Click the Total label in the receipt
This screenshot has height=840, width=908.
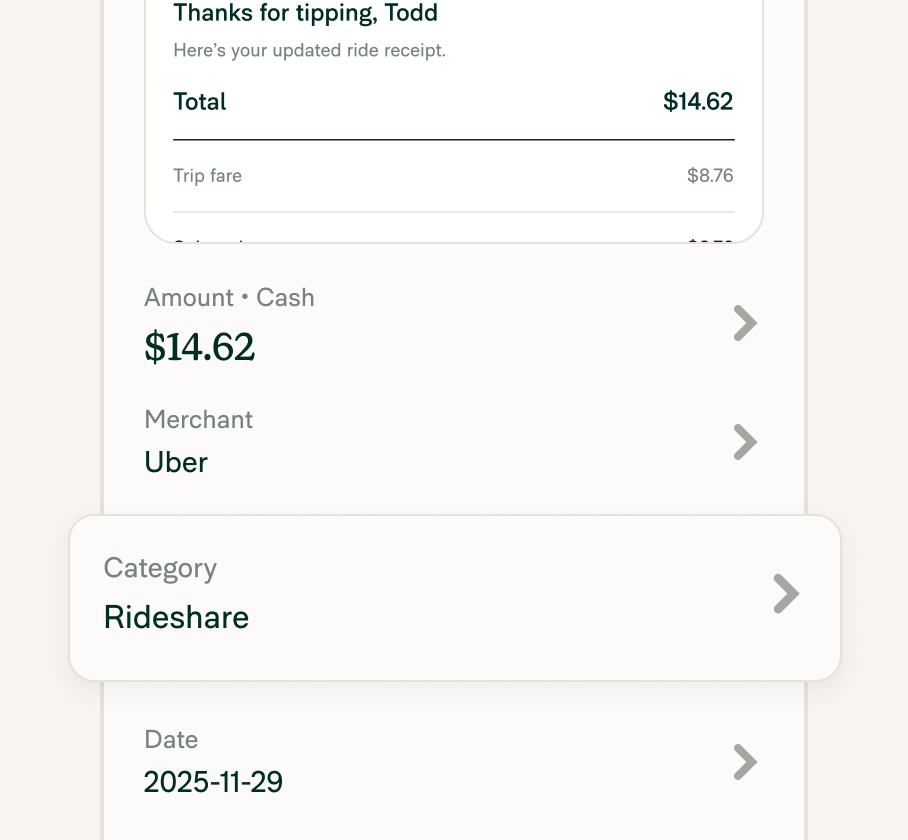pyautogui.click(x=200, y=102)
